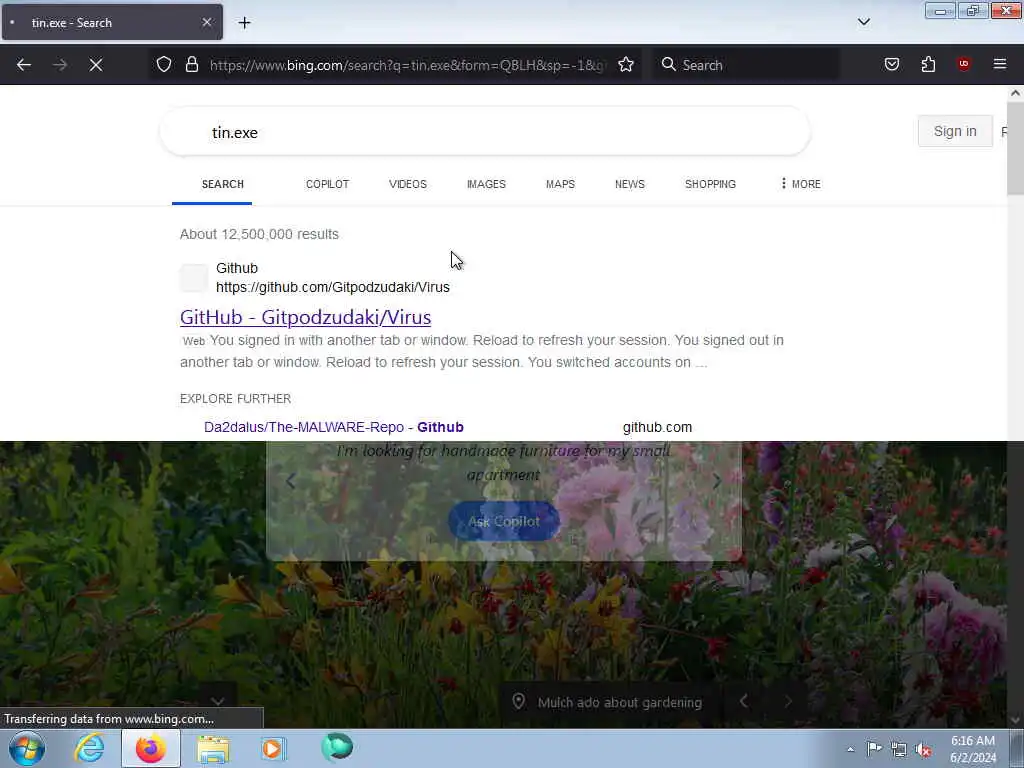Click the location pin icon by gardening caption
The height and width of the screenshot is (768, 1024).
pos(519,701)
